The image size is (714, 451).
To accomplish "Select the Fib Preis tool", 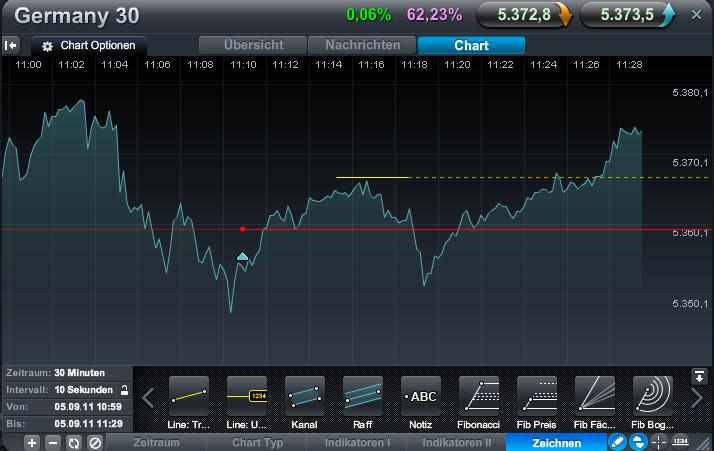I will click(536, 395).
